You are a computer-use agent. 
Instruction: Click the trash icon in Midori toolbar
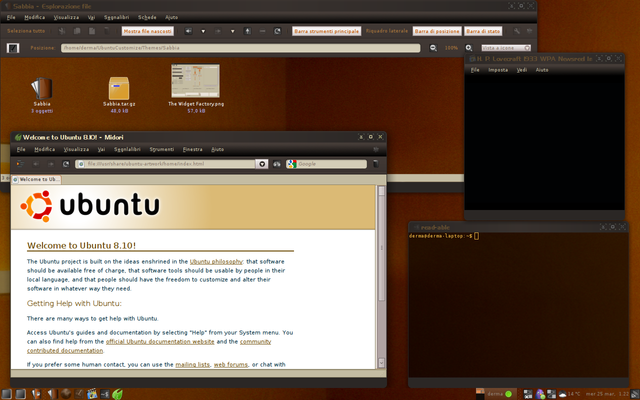point(376,164)
